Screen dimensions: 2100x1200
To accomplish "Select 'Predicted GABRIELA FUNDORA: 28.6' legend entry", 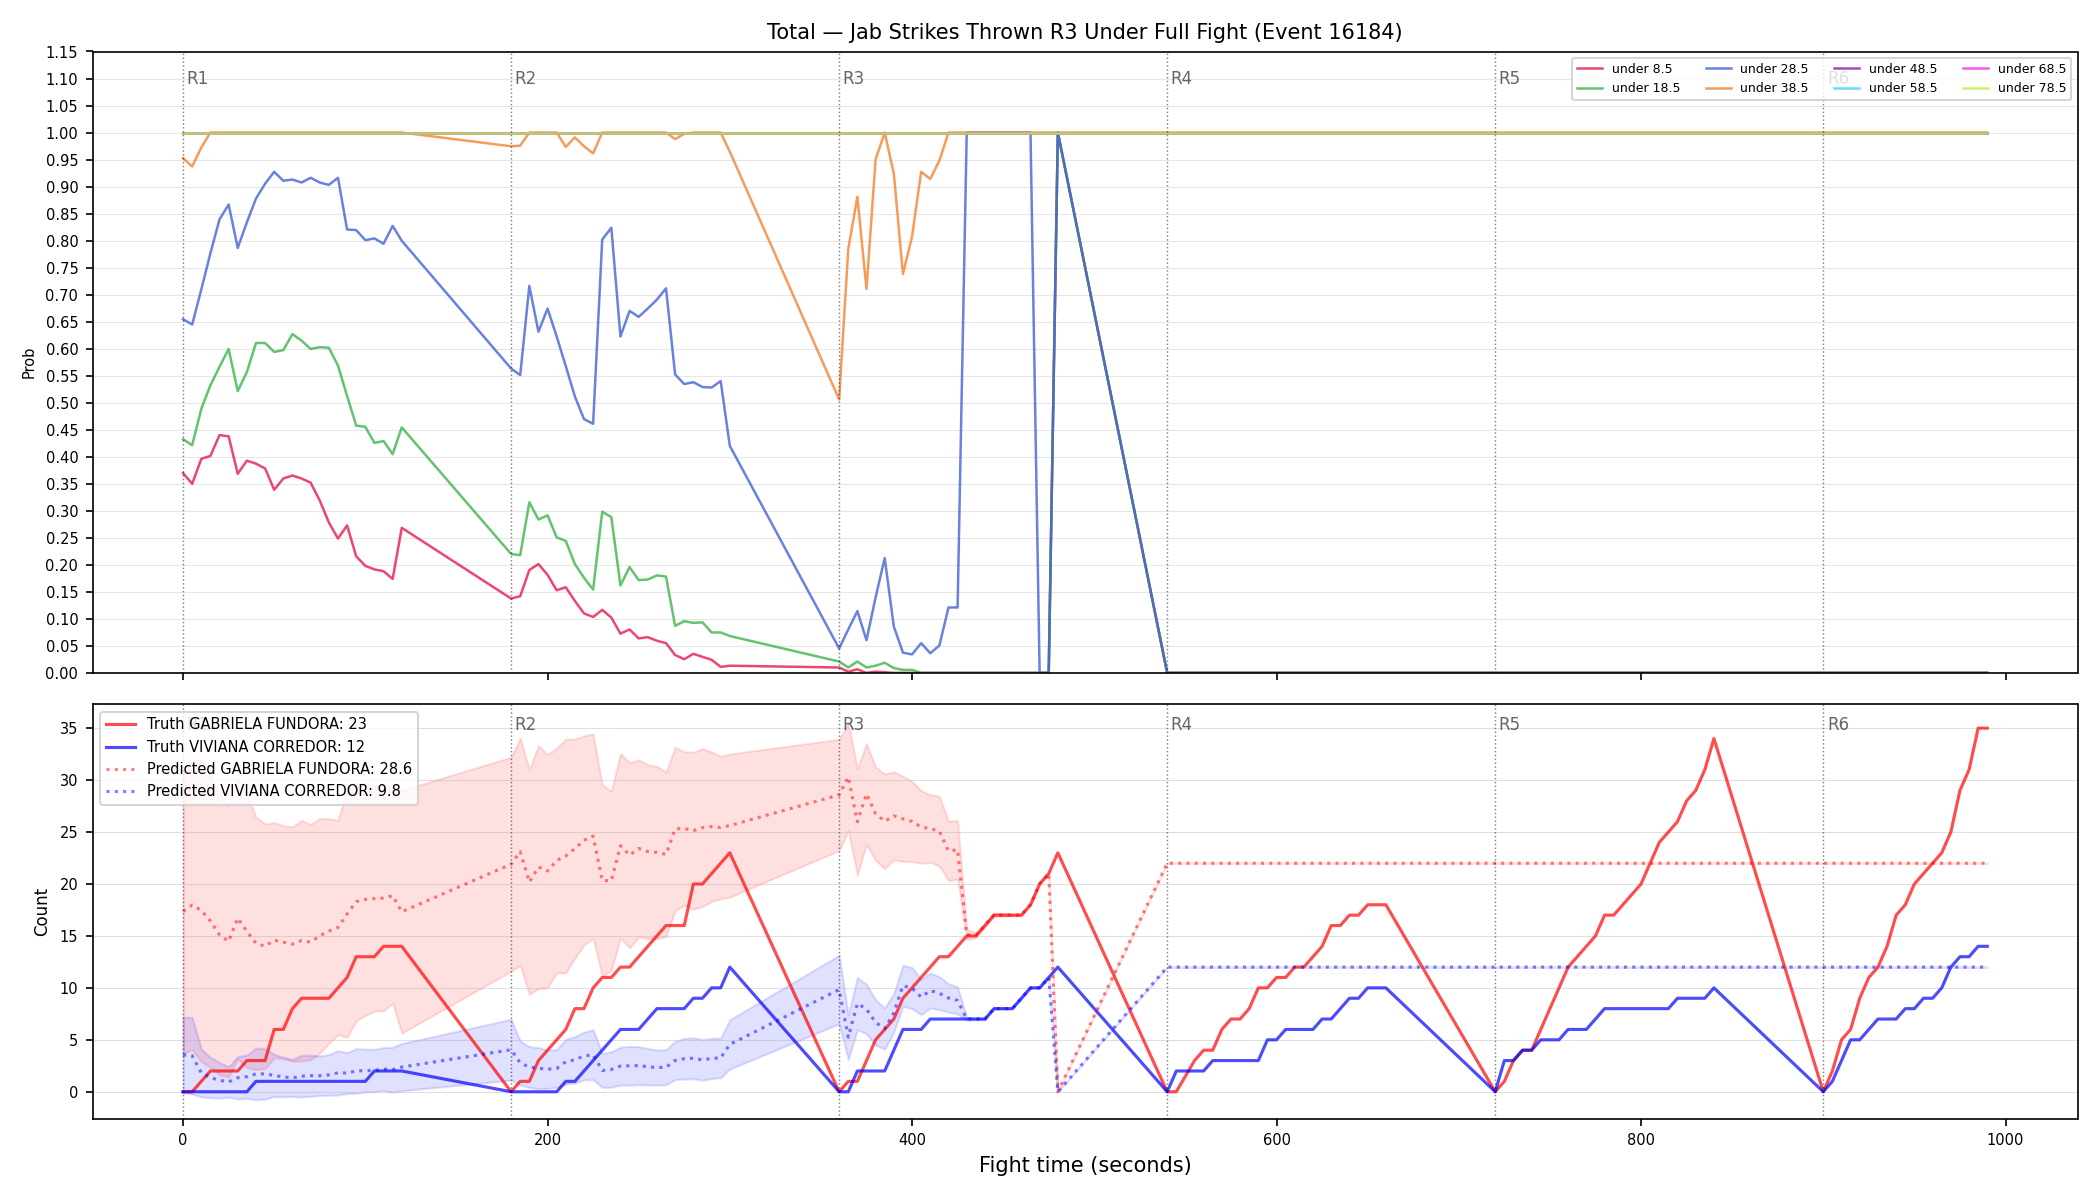I will [x=279, y=769].
